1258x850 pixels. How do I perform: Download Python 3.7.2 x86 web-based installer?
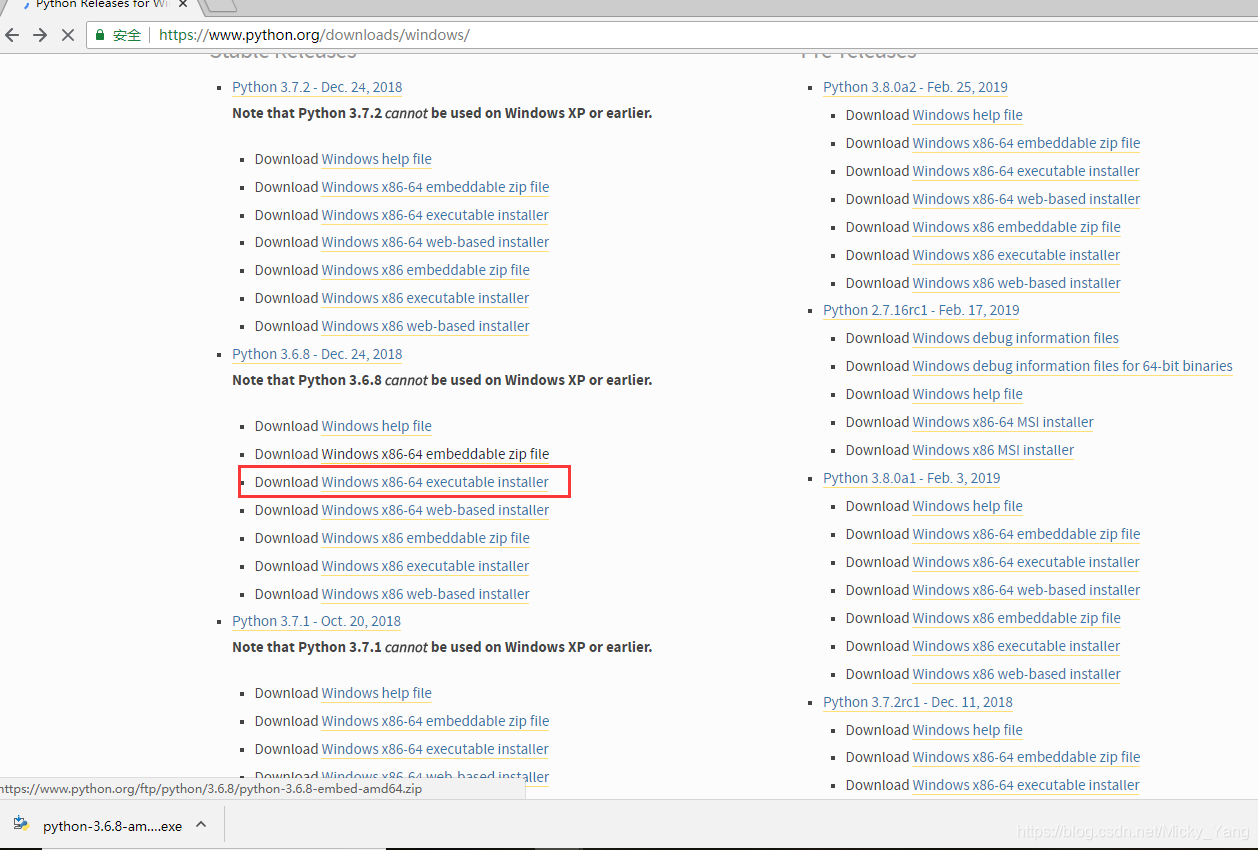425,326
